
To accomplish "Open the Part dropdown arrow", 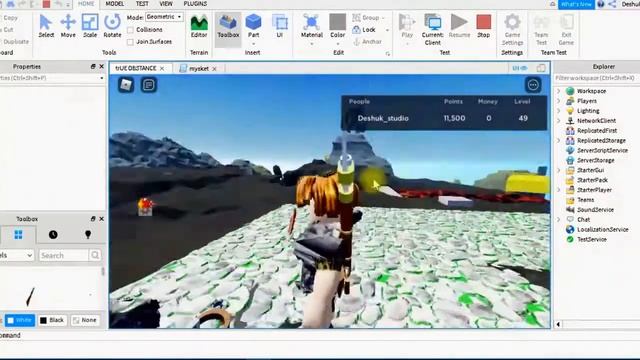I will click(253, 43).
